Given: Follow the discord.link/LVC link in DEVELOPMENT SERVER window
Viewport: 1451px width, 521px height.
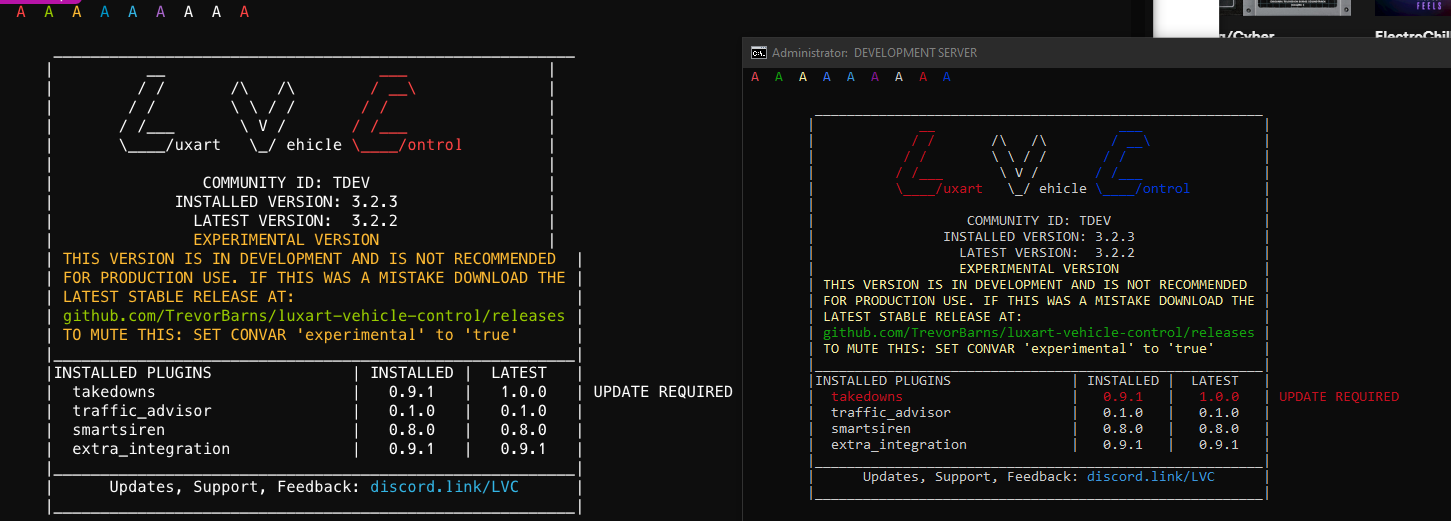Looking at the screenshot, I should click(x=1150, y=476).
